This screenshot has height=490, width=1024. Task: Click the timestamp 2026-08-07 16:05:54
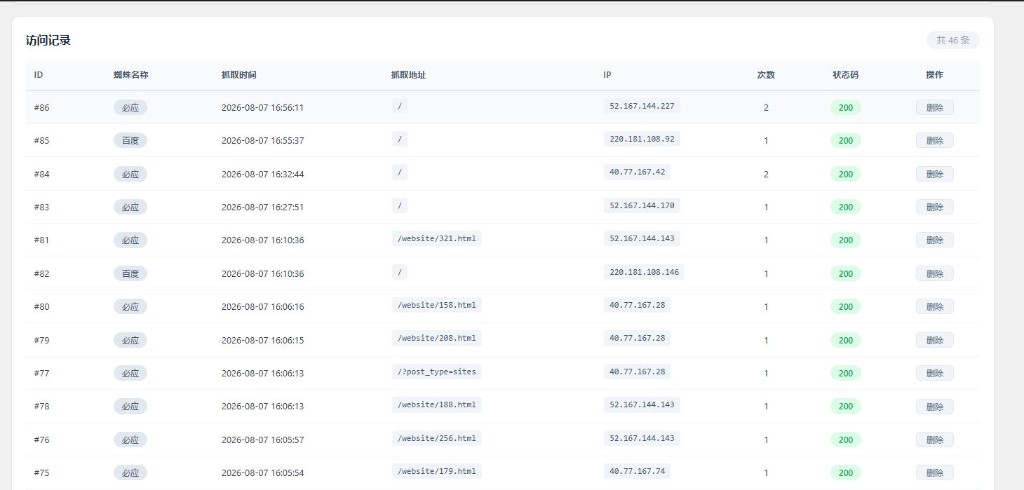(263, 472)
